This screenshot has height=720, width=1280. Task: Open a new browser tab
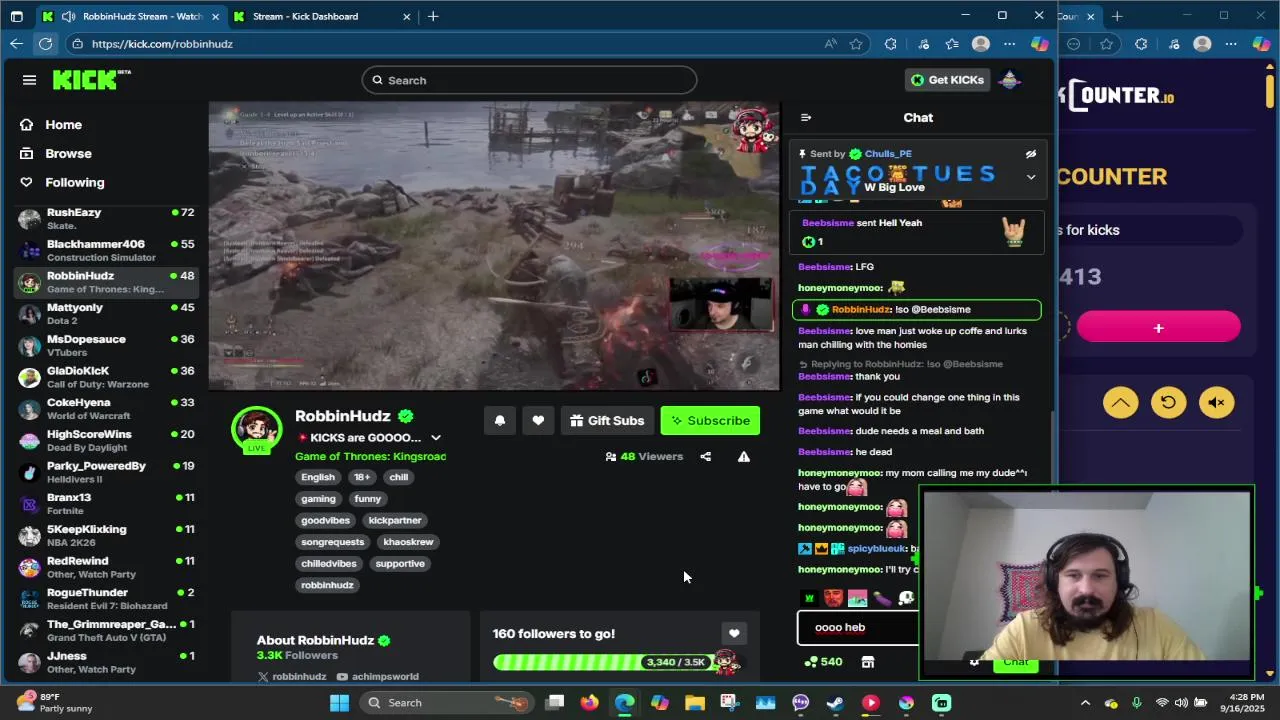(433, 16)
